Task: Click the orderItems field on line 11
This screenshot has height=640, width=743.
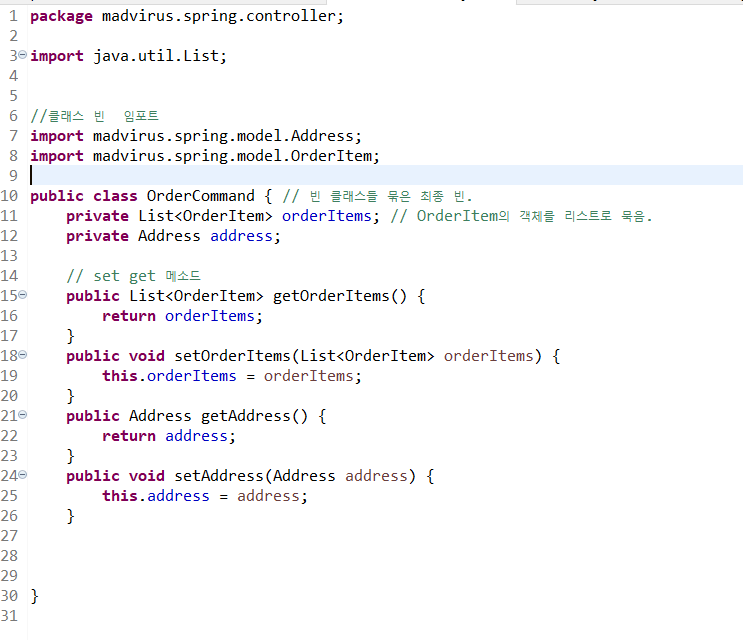Action: [326, 216]
